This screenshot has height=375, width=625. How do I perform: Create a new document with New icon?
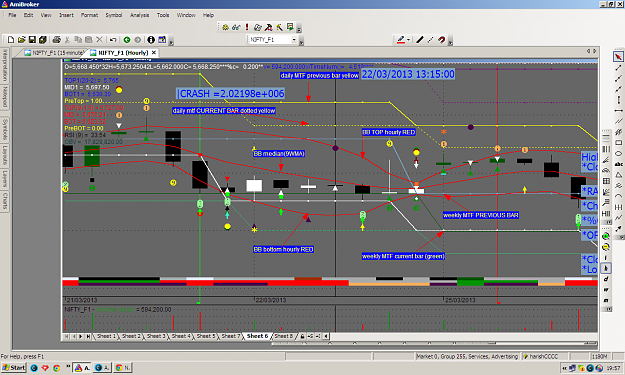pos(11,39)
